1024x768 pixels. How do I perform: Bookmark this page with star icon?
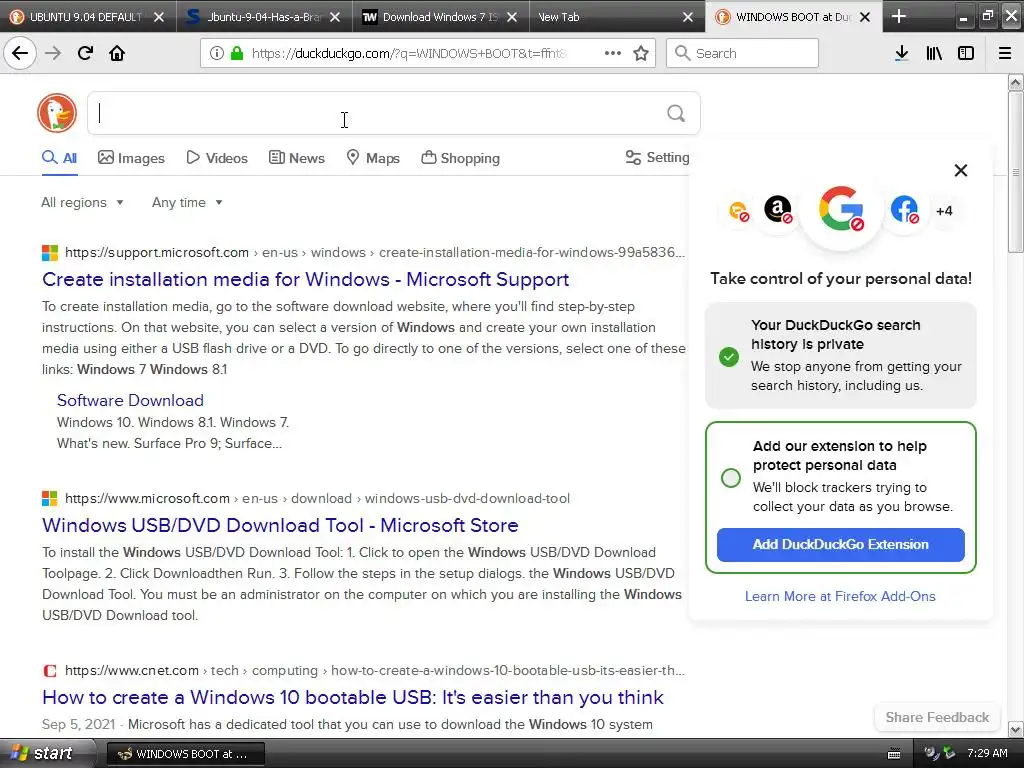click(641, 53)
